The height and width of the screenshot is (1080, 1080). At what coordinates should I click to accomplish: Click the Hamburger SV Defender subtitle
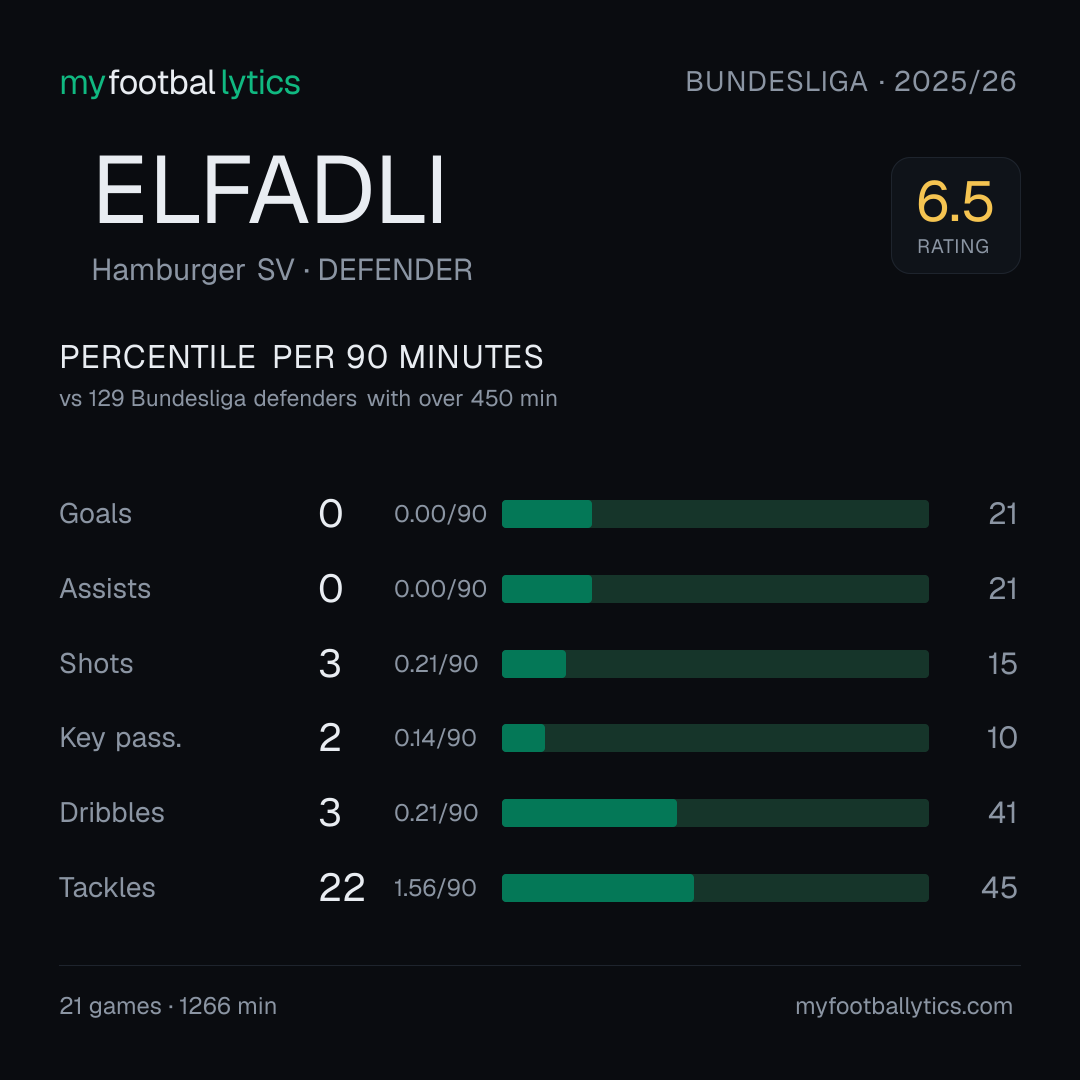click(x=282, y=270)
